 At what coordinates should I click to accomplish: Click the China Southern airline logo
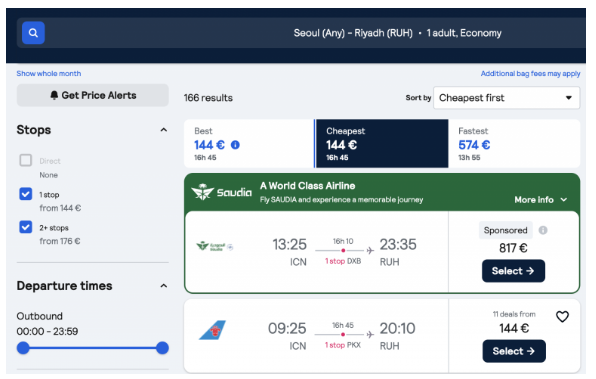[212, 330]
